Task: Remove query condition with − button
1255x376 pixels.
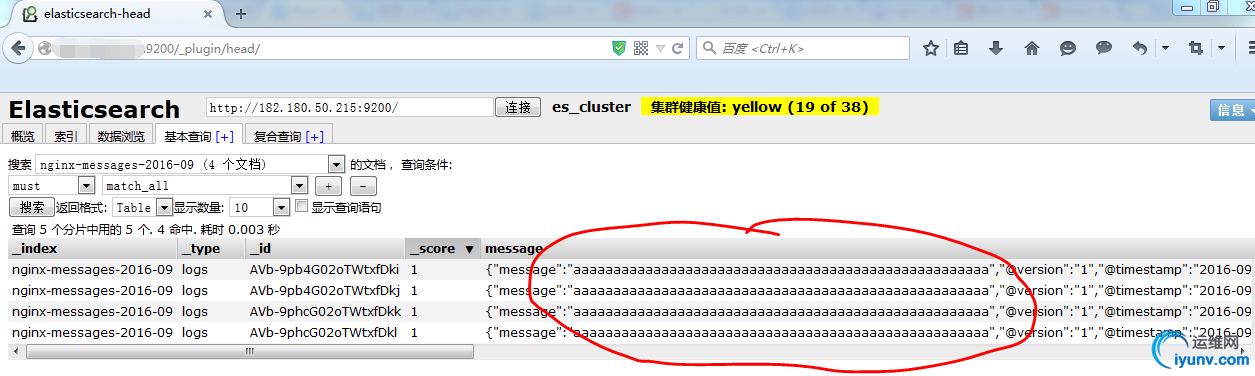Action: 363,186
